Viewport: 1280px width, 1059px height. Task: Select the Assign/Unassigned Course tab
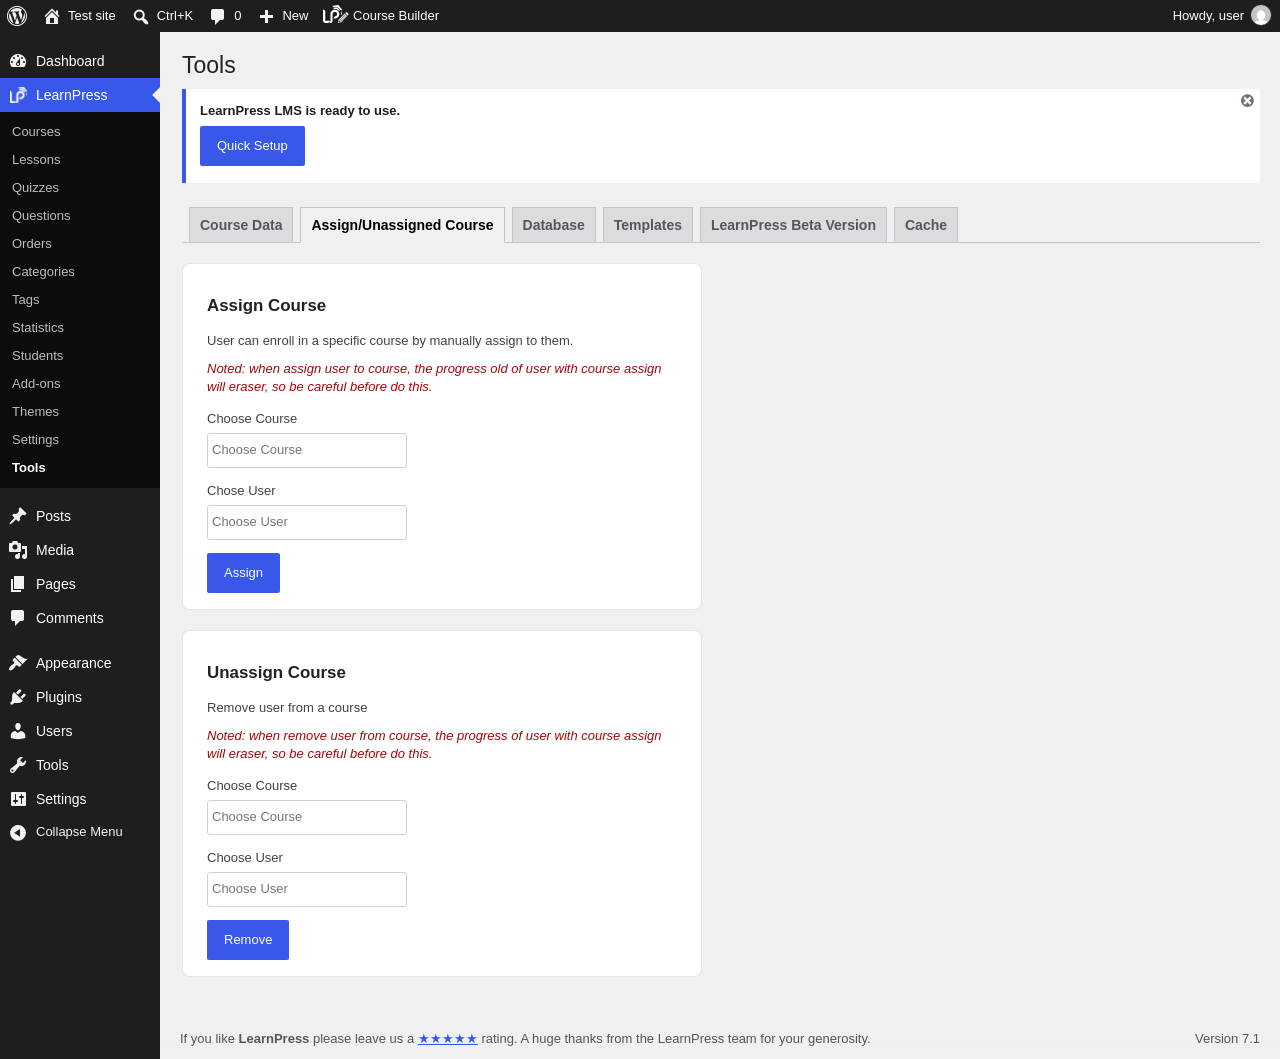click(x=402, y=225)
